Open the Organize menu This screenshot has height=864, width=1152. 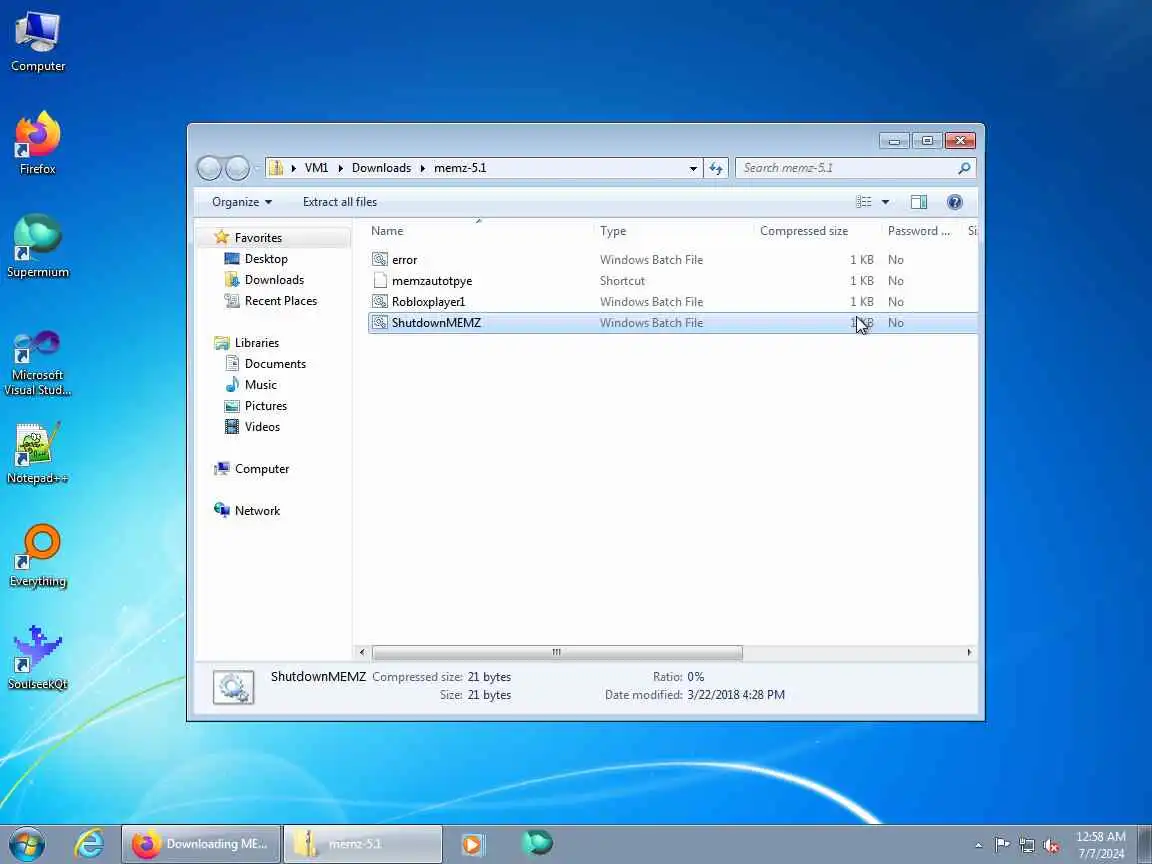[x=242, y=202]
